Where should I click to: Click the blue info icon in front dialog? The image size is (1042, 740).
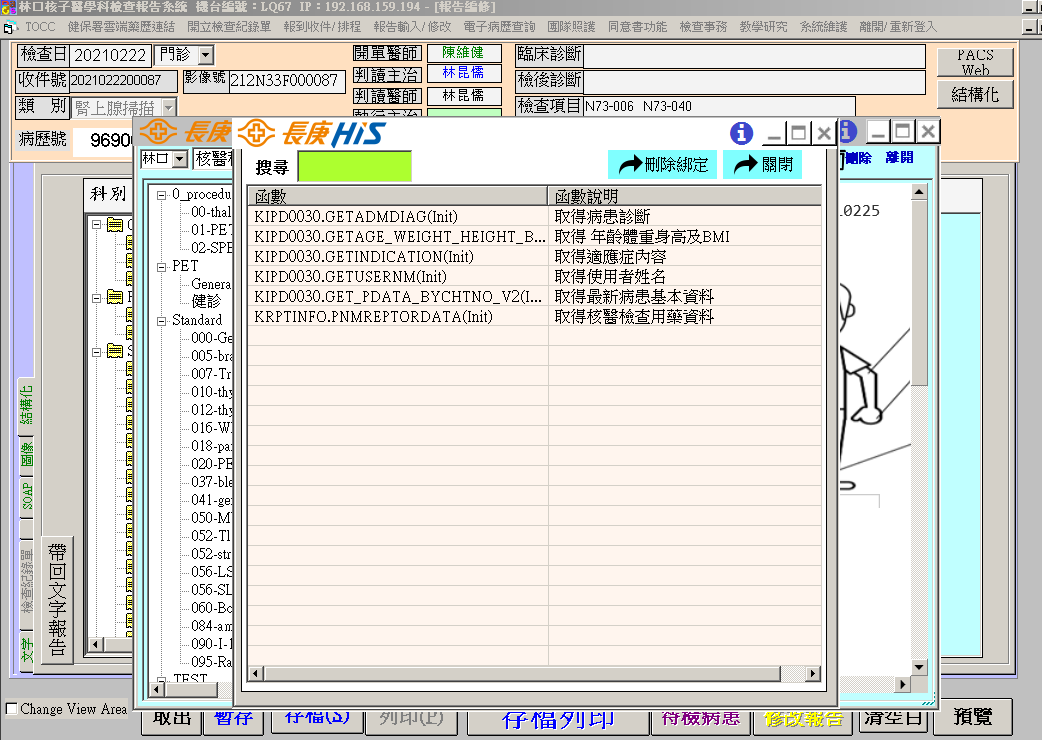coord(741,133)
